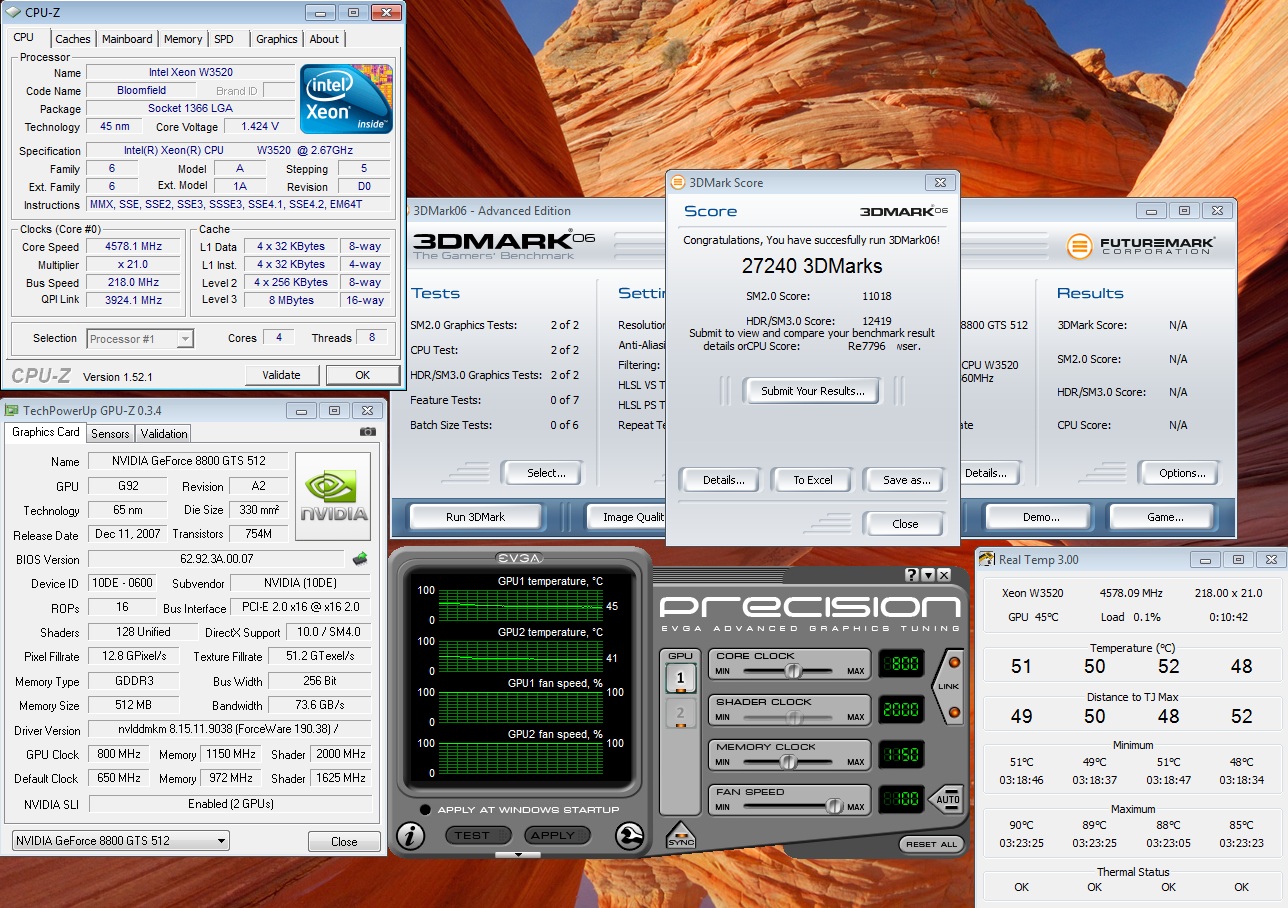Click the Close button in GPU-Z
The width and height of the screenshot is (1288, 908).
344,841
